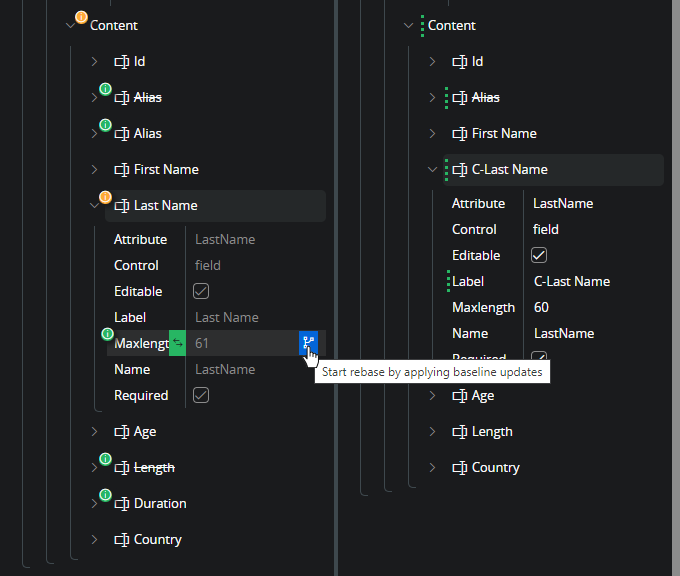Viewport: 680px width, 576px height.
Task: Click the Label value field reading C-Last Name
Action: [572, 281]
